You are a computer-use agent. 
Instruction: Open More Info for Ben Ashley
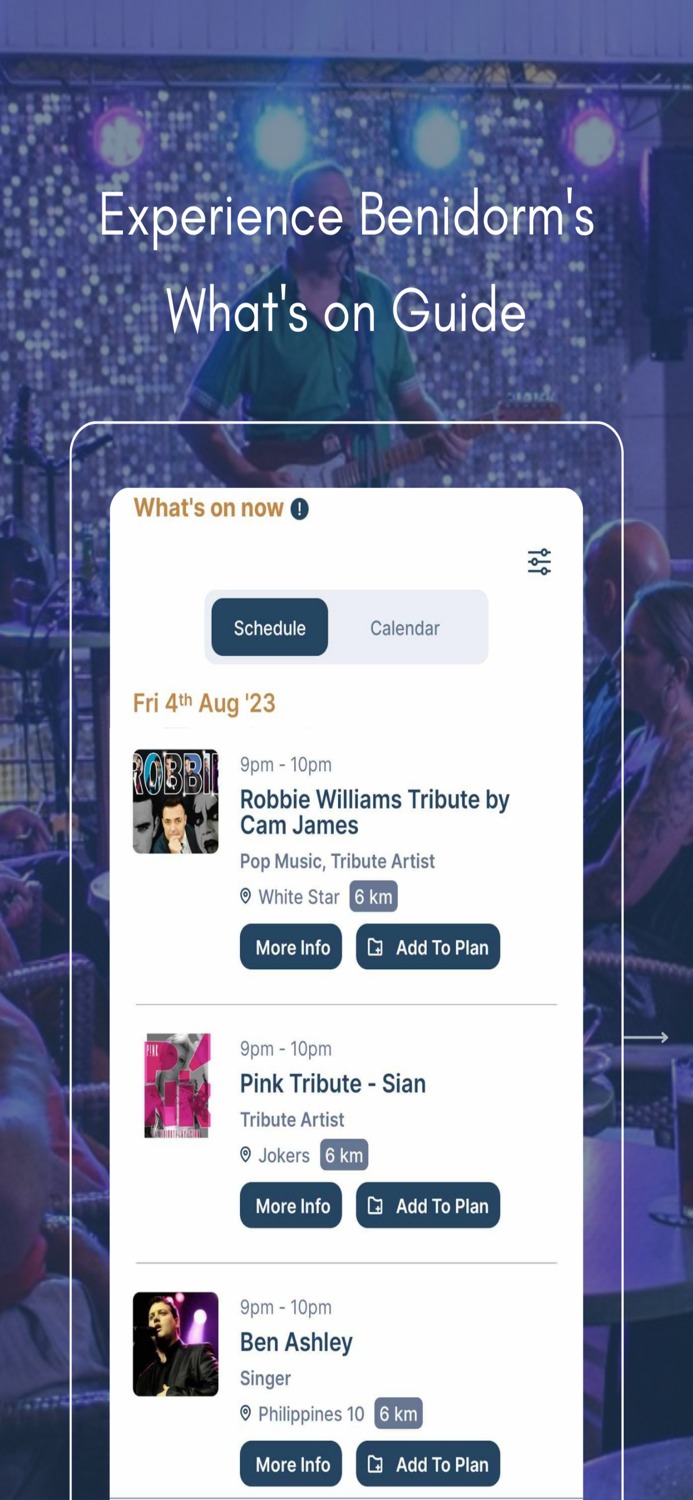click(x=291, y=1464)
